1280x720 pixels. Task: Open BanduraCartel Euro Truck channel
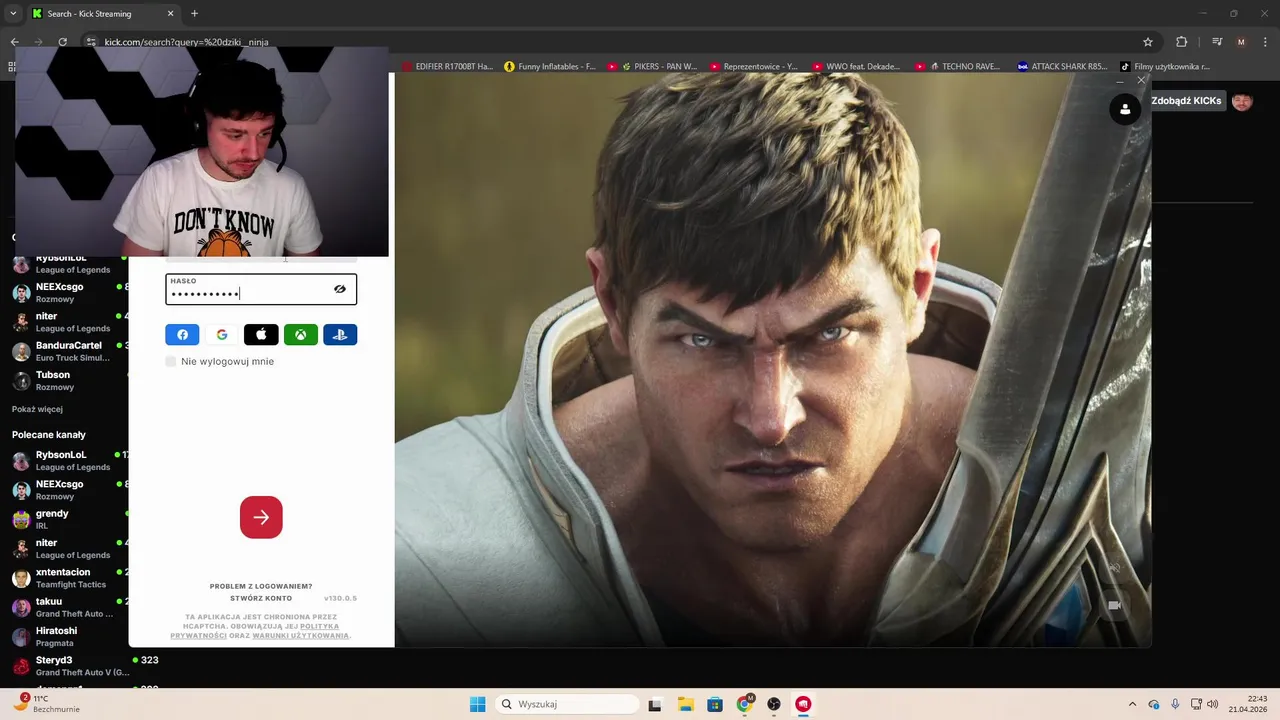70,351
